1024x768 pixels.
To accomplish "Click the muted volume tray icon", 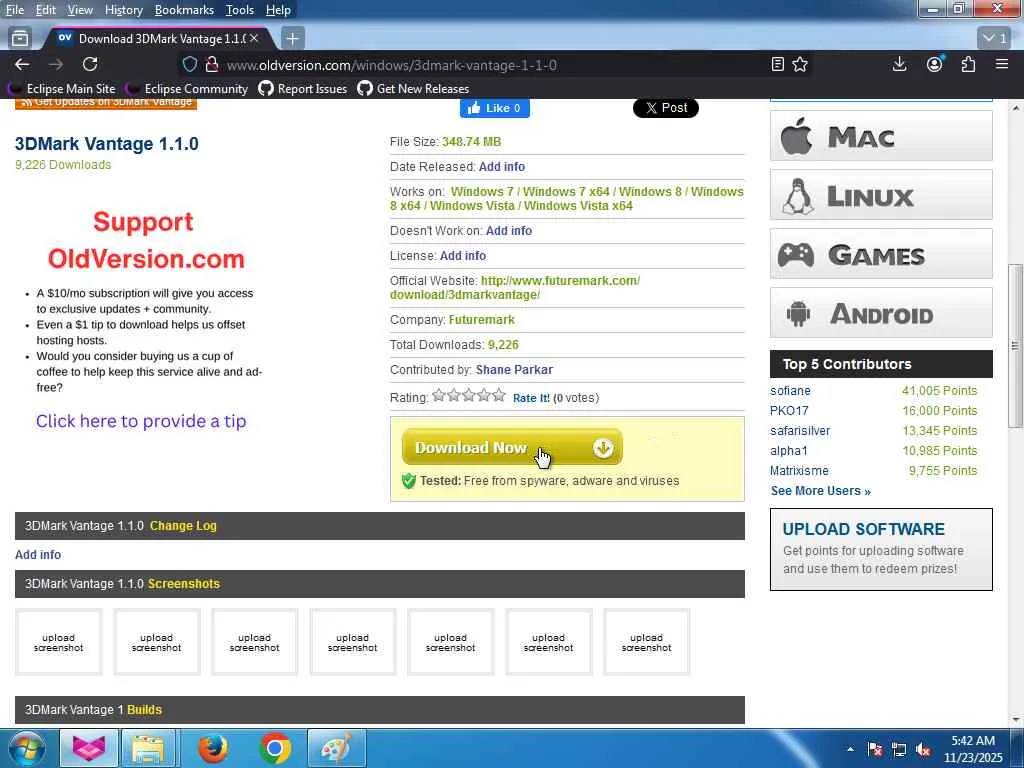I will tap(923, 750).
